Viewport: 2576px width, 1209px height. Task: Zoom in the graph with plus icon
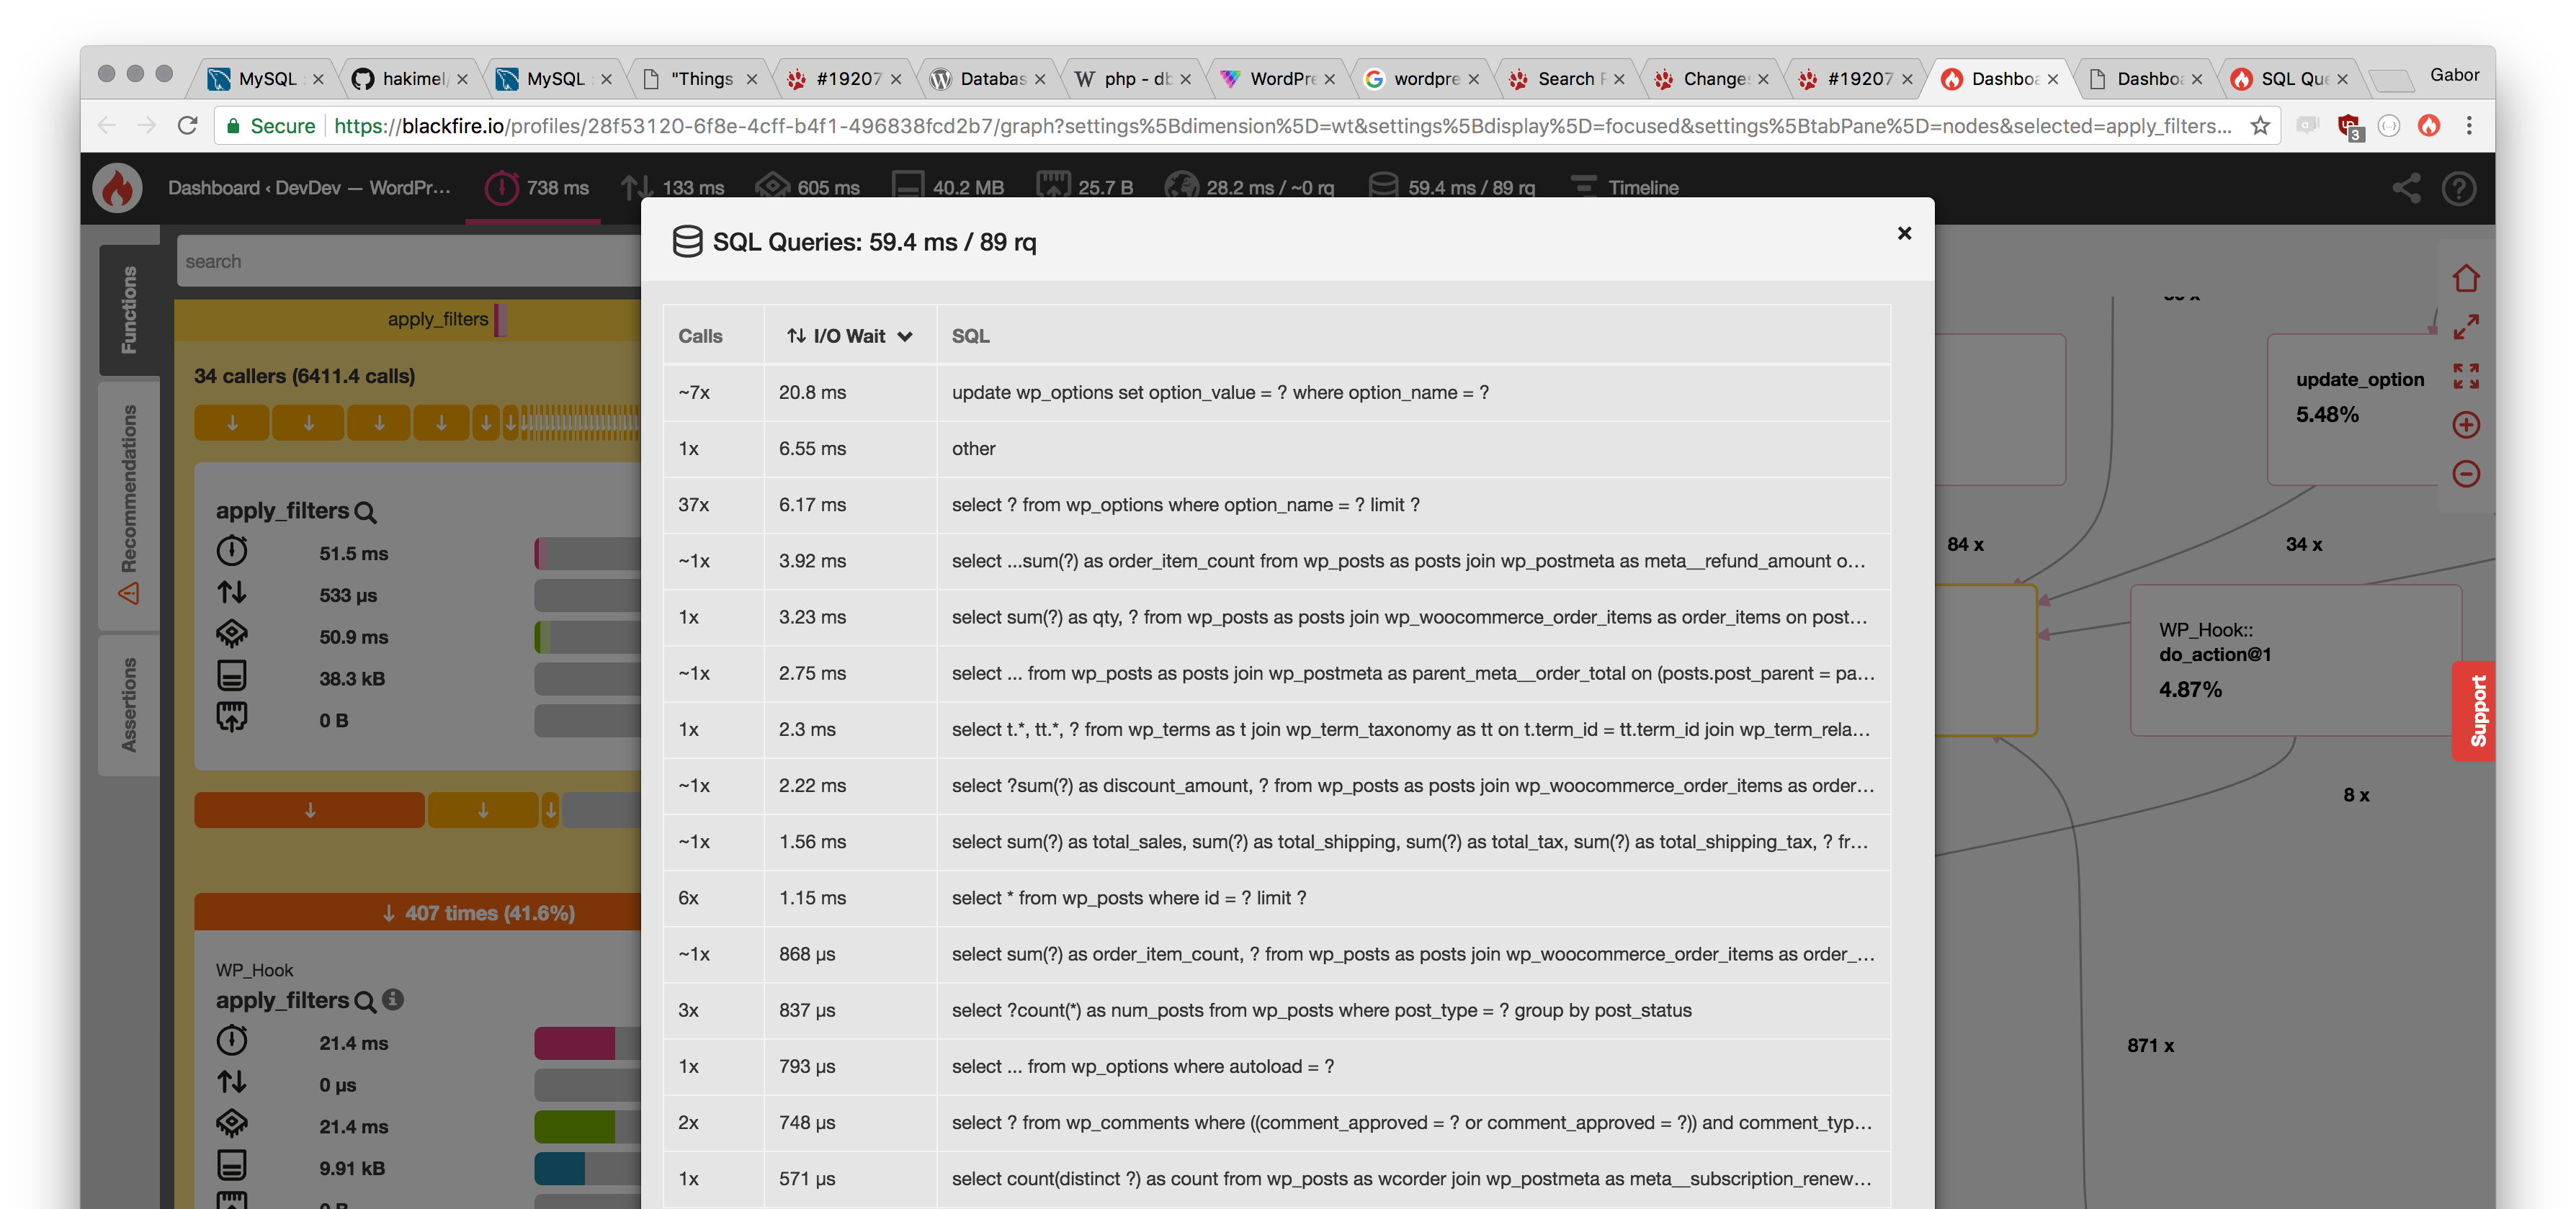point(2466,425)
